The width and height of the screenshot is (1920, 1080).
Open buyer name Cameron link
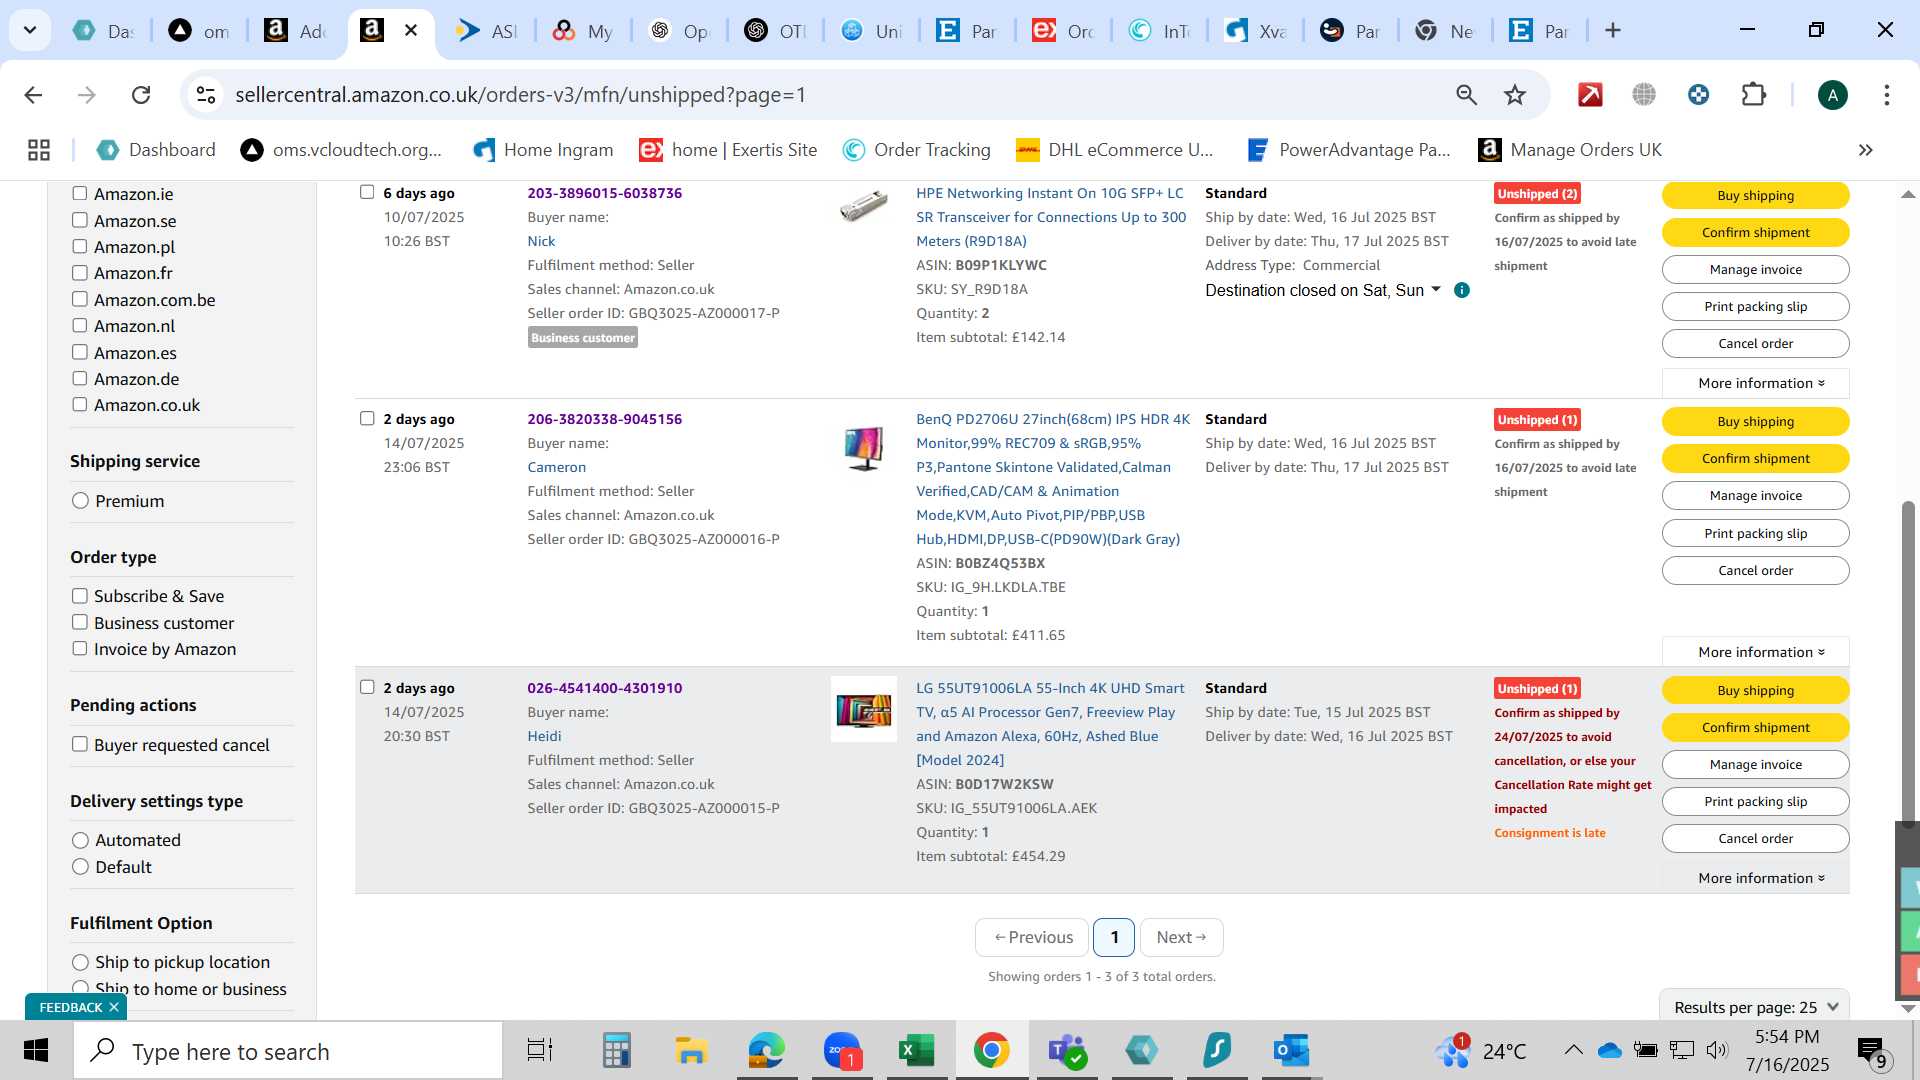557,467
